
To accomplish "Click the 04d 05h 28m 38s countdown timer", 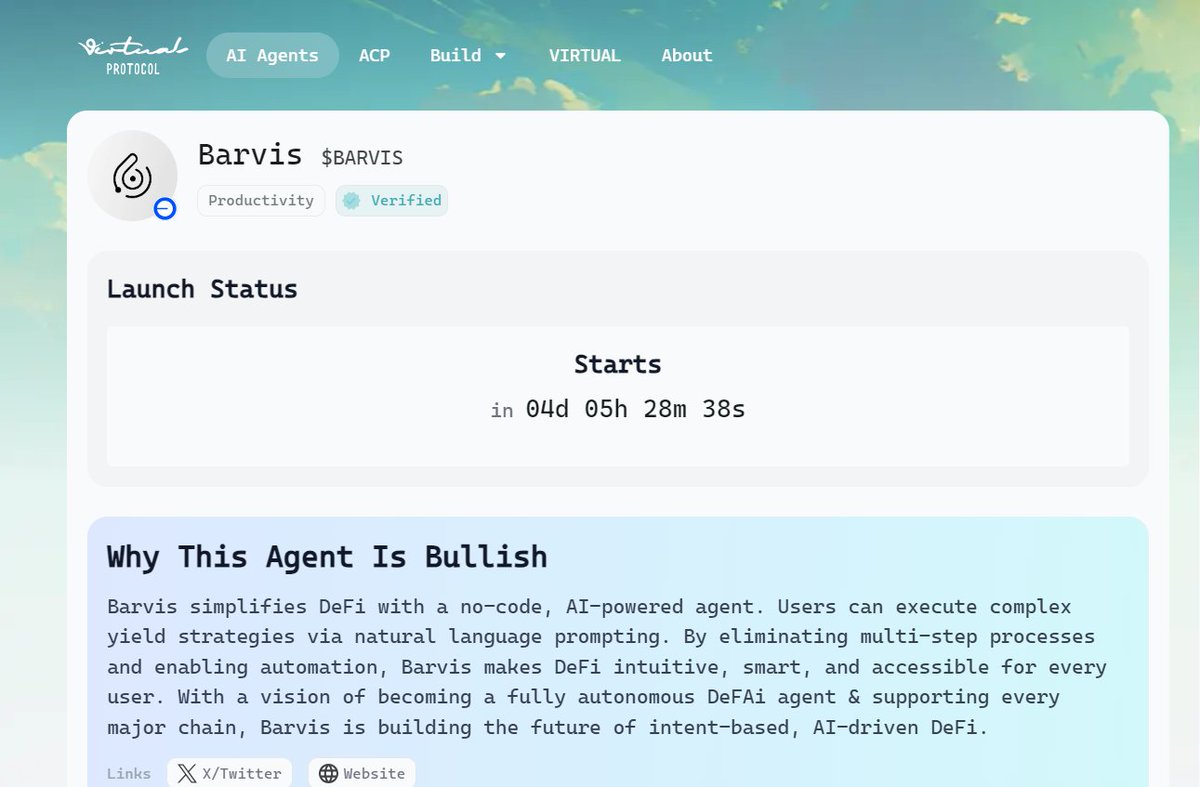I will coord(635,409).
